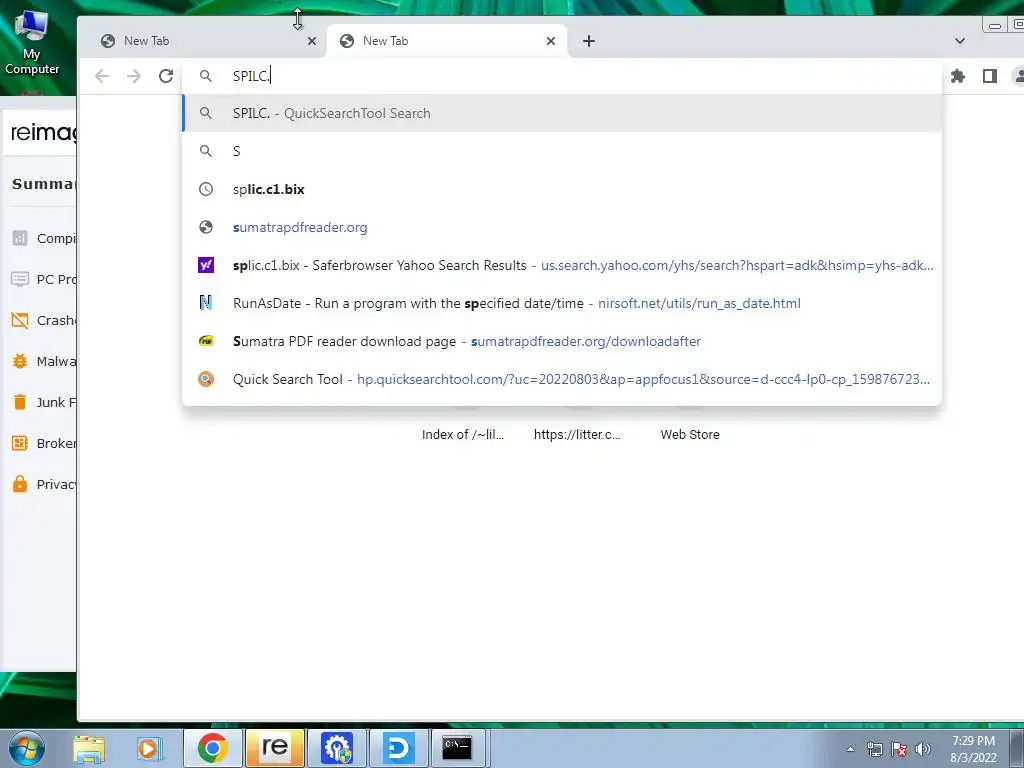Open the Index of /~lil shortcut
The width and height of the screenshot is (1024, 768).
tap(463, 434)
